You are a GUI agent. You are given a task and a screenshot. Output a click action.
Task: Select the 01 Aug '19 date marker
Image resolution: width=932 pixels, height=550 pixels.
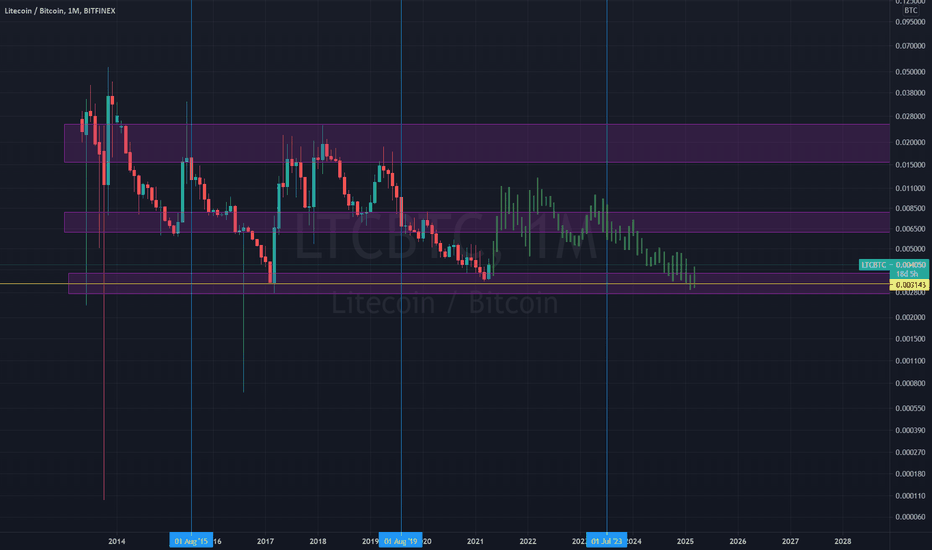[x=401, y=541]
